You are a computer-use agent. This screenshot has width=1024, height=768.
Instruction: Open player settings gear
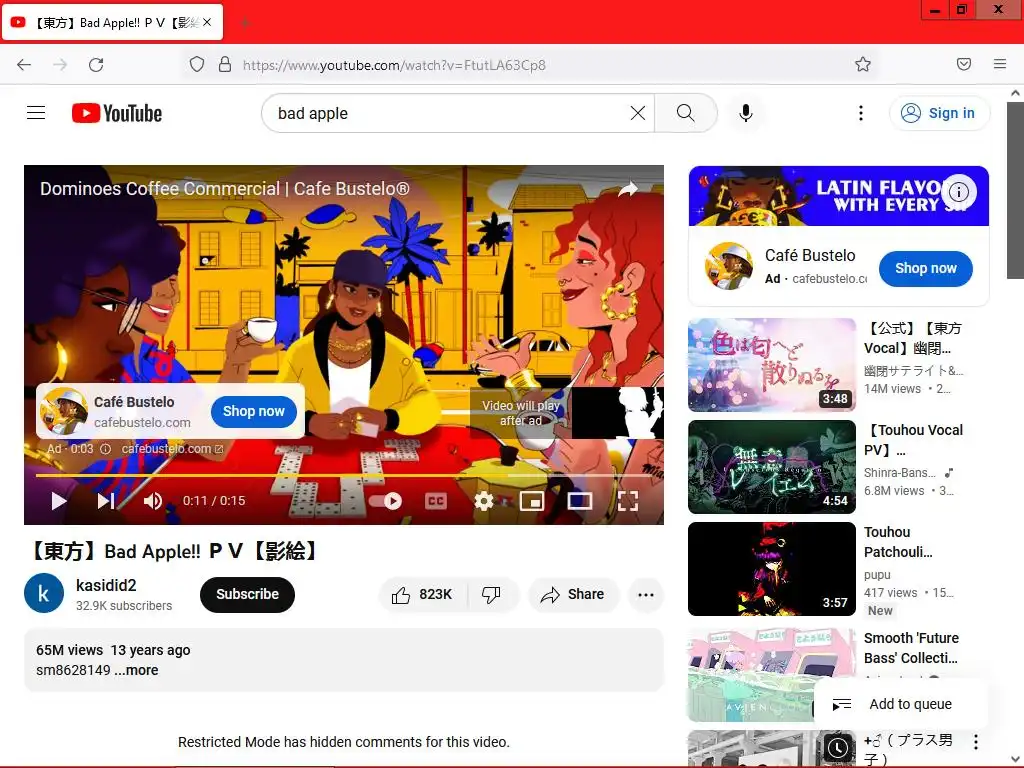pyautogui.click(x=484, y=501)
